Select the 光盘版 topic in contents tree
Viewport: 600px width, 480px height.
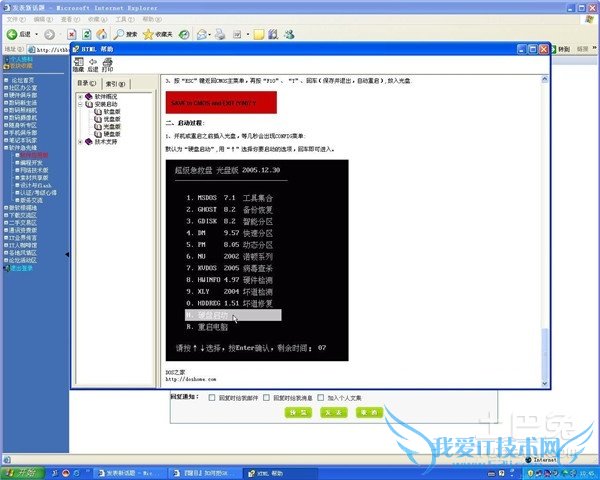click(x=112, y=127)
